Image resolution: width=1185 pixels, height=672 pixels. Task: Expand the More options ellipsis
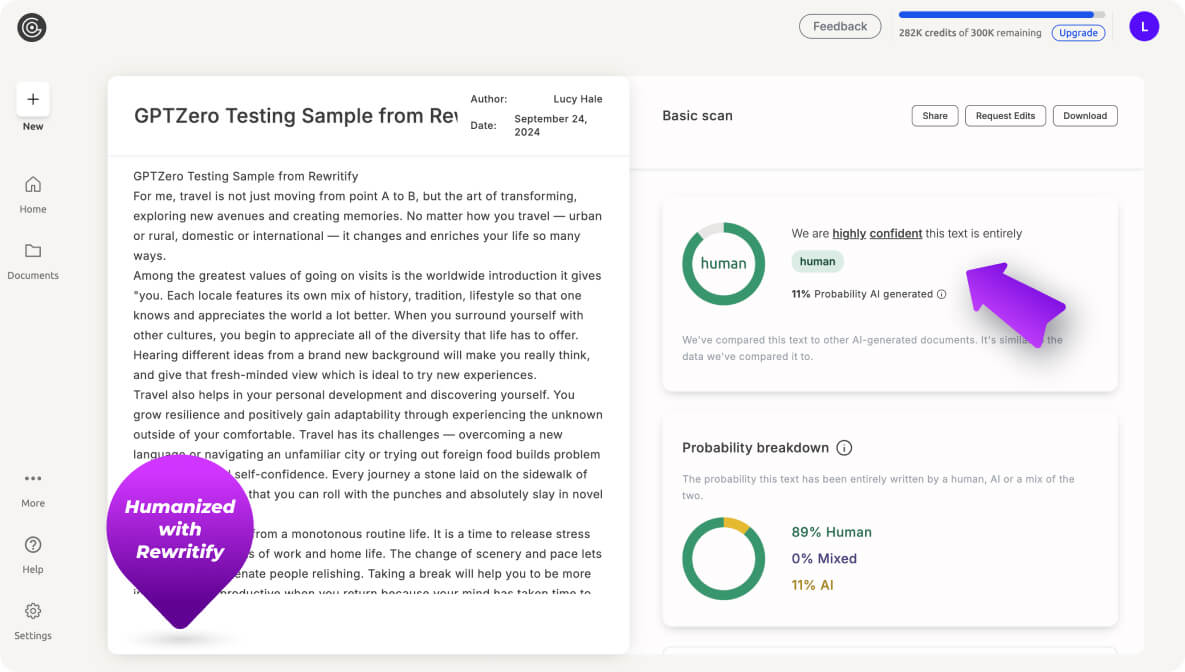pos(33,479)
